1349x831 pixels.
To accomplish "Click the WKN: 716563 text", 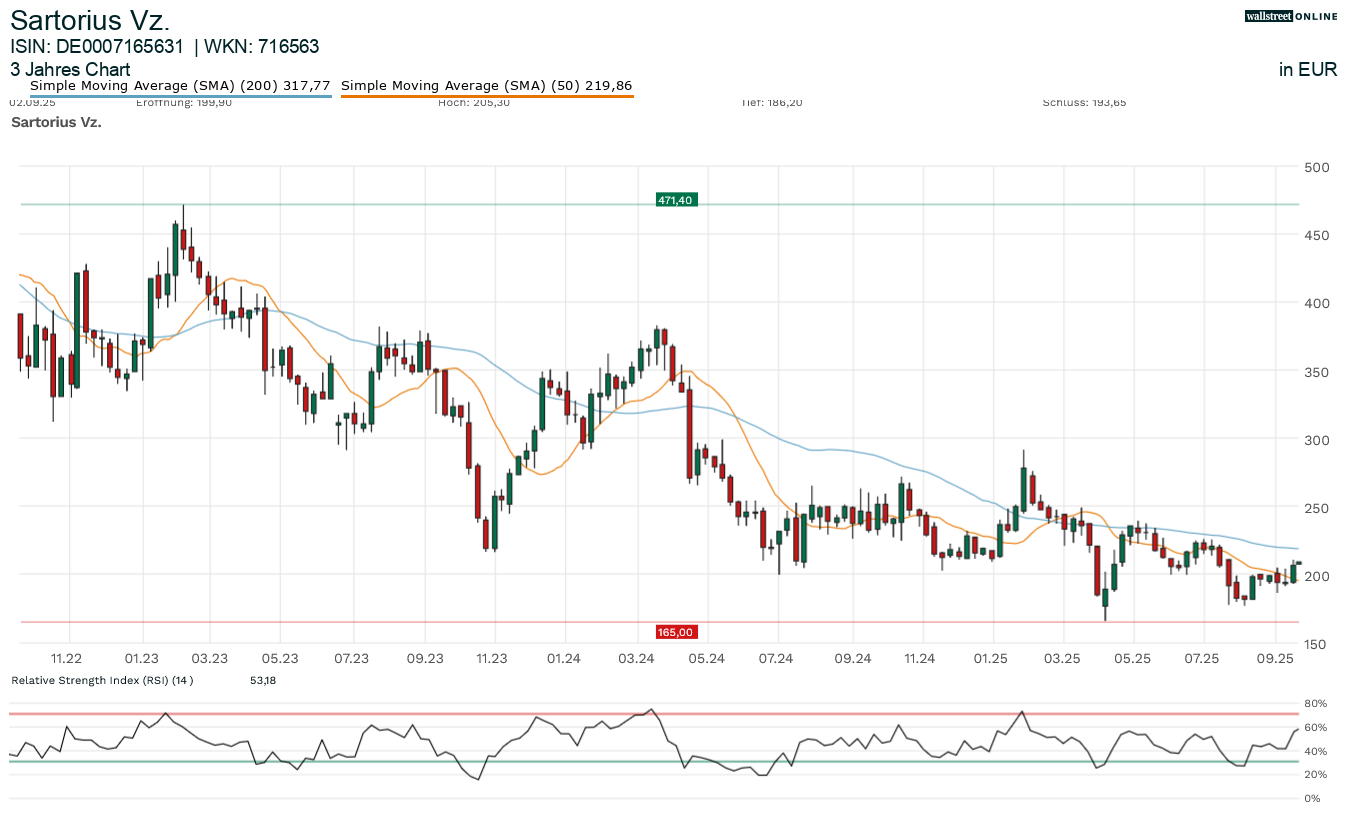I will point(262,46).
